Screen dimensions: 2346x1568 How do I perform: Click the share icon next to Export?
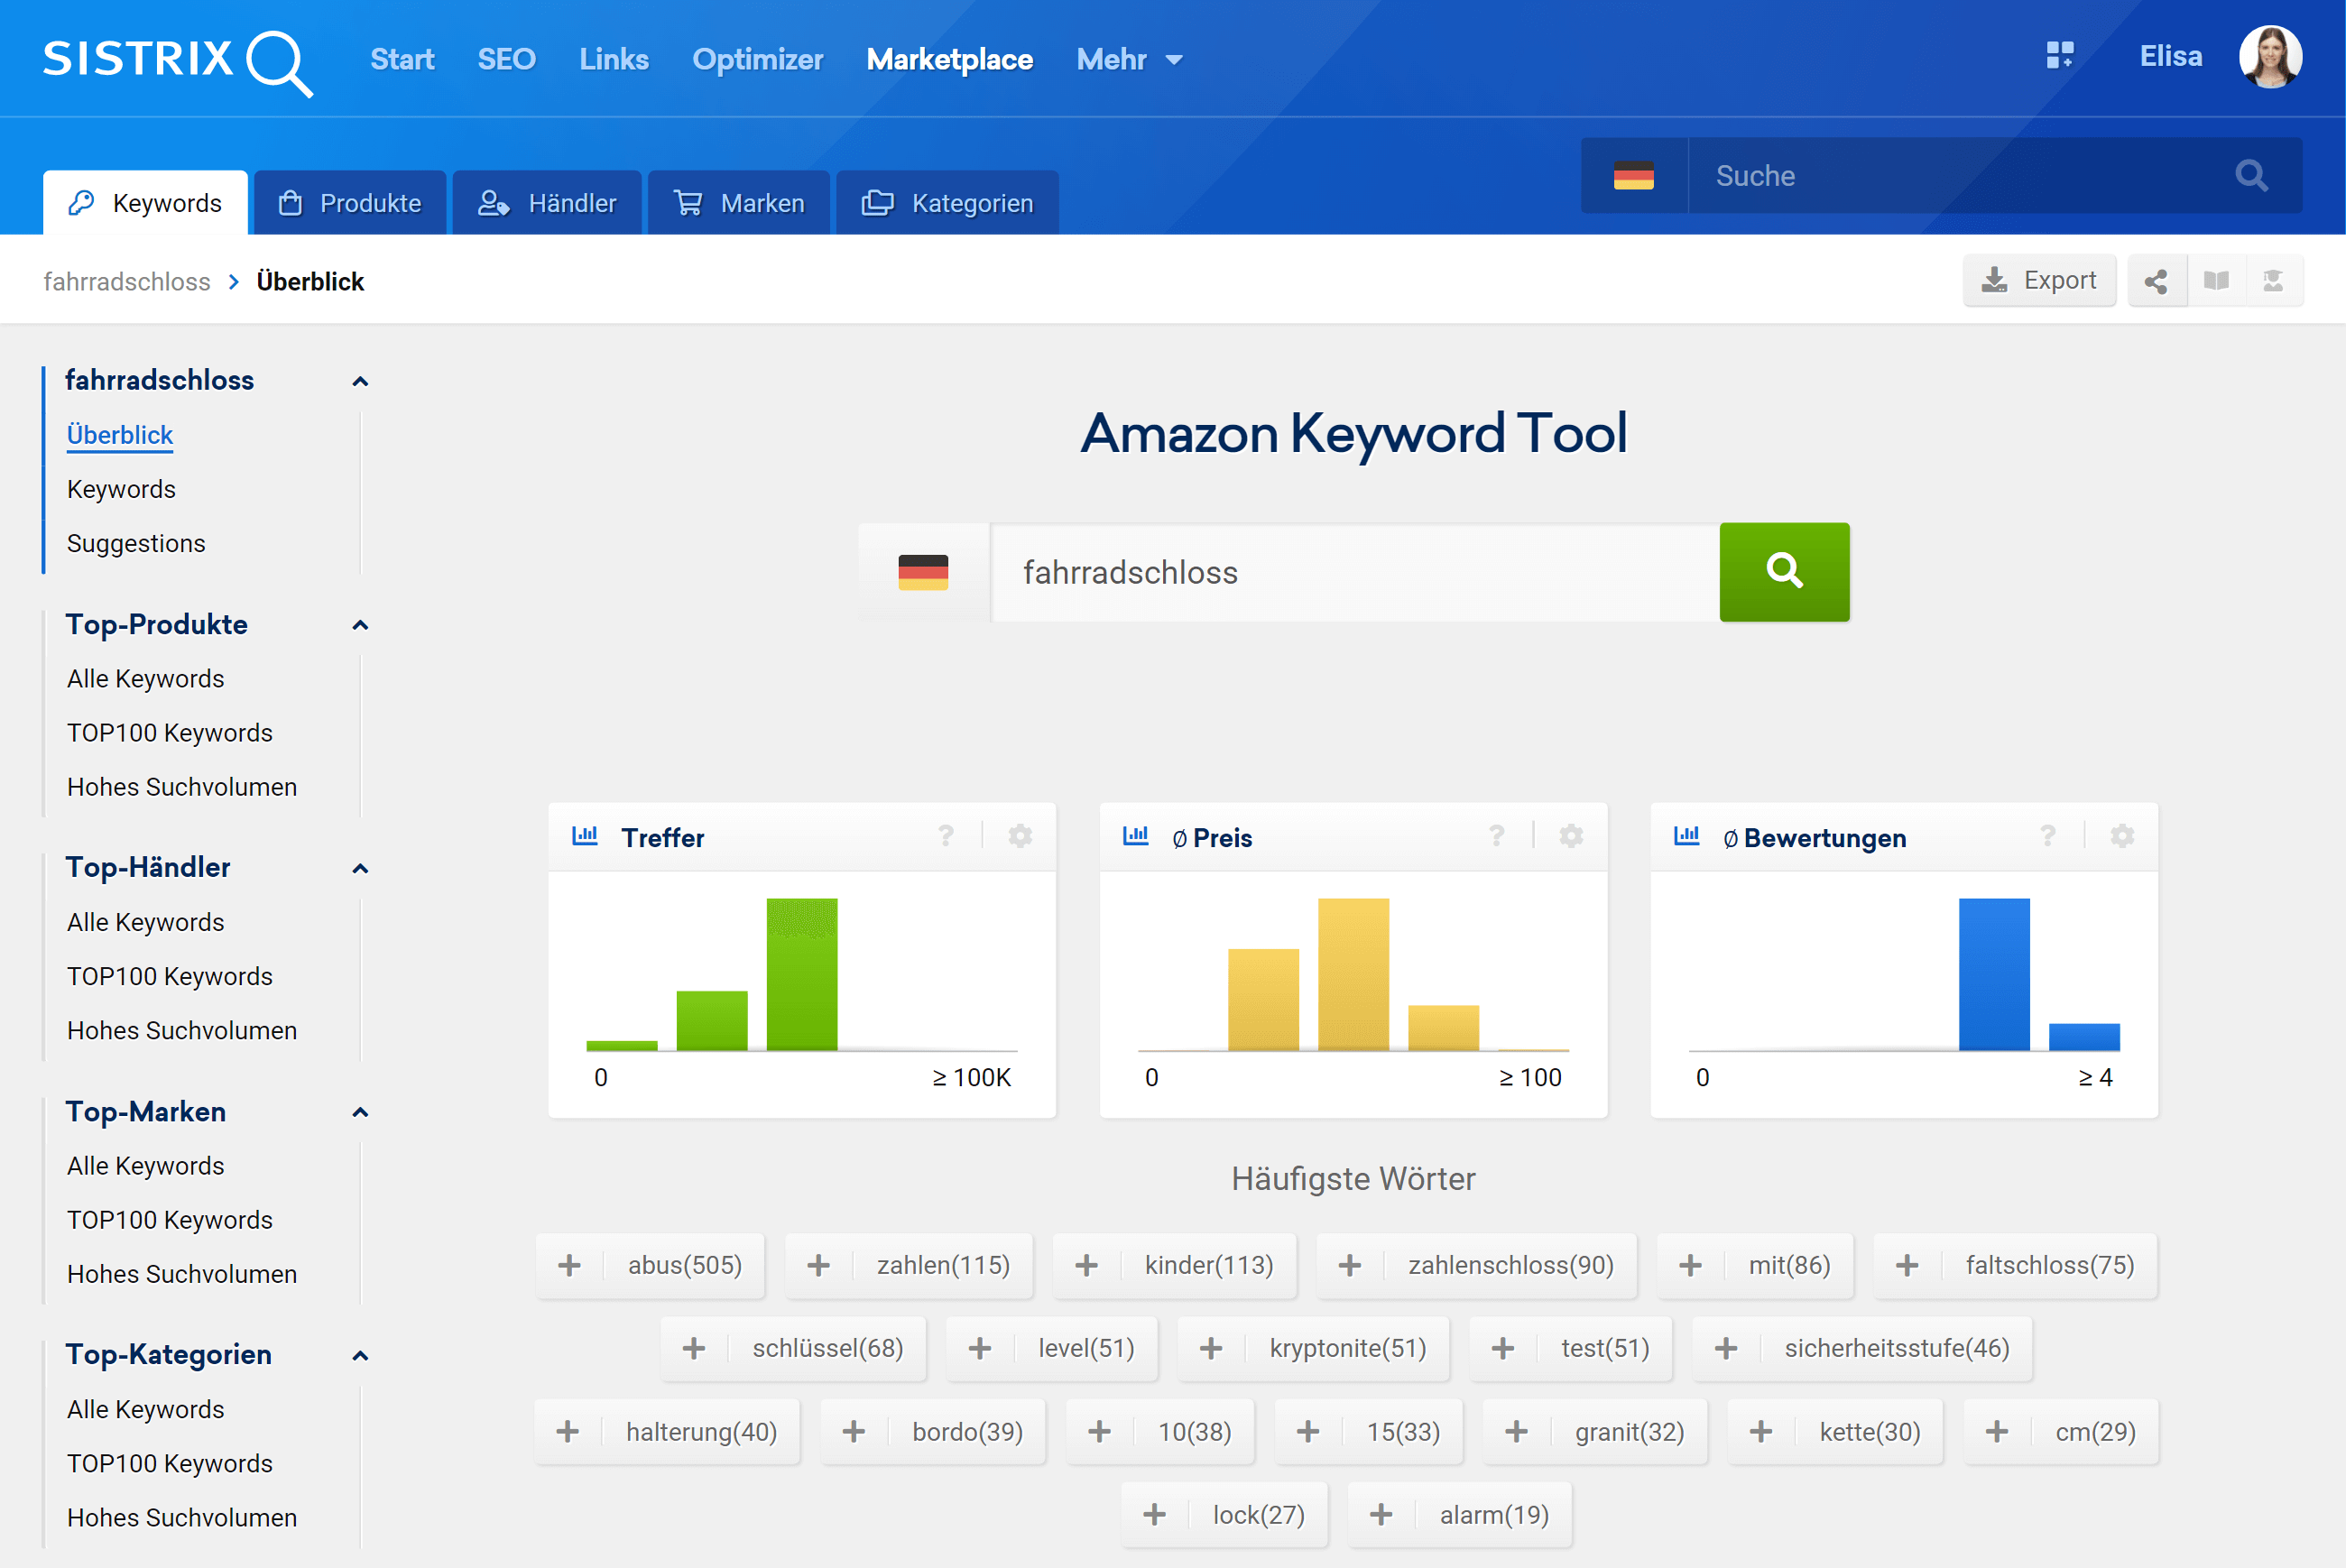pyautogui.click(x=2156, y=281)
